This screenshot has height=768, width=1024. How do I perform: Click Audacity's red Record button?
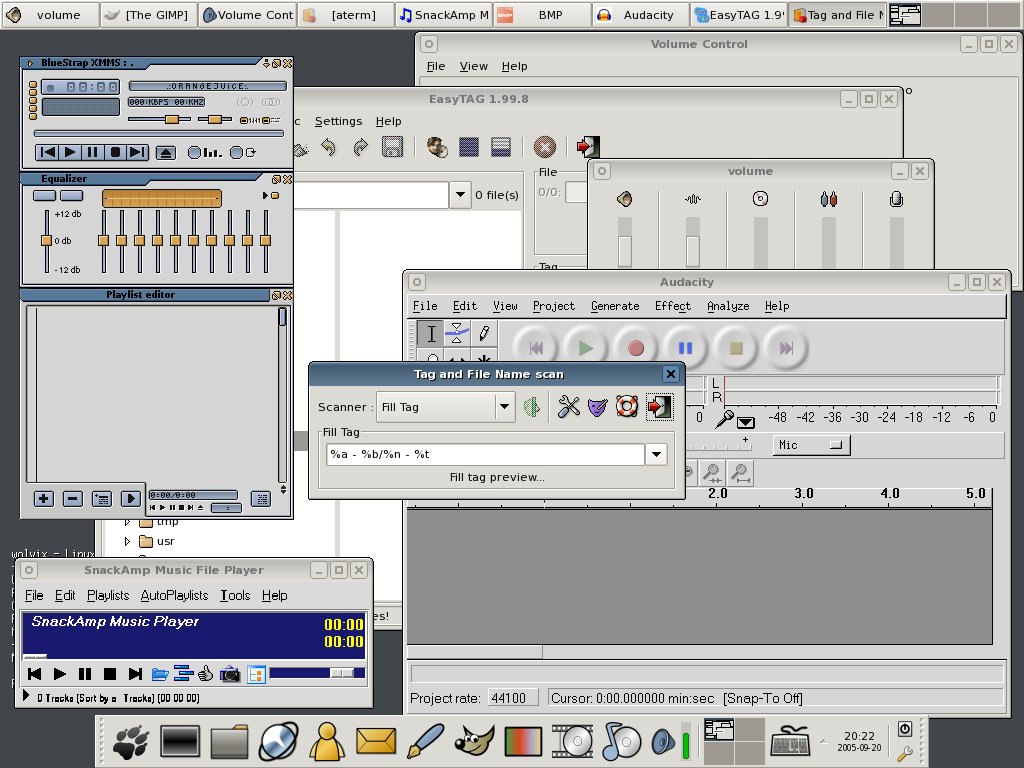tap(635, 348)
